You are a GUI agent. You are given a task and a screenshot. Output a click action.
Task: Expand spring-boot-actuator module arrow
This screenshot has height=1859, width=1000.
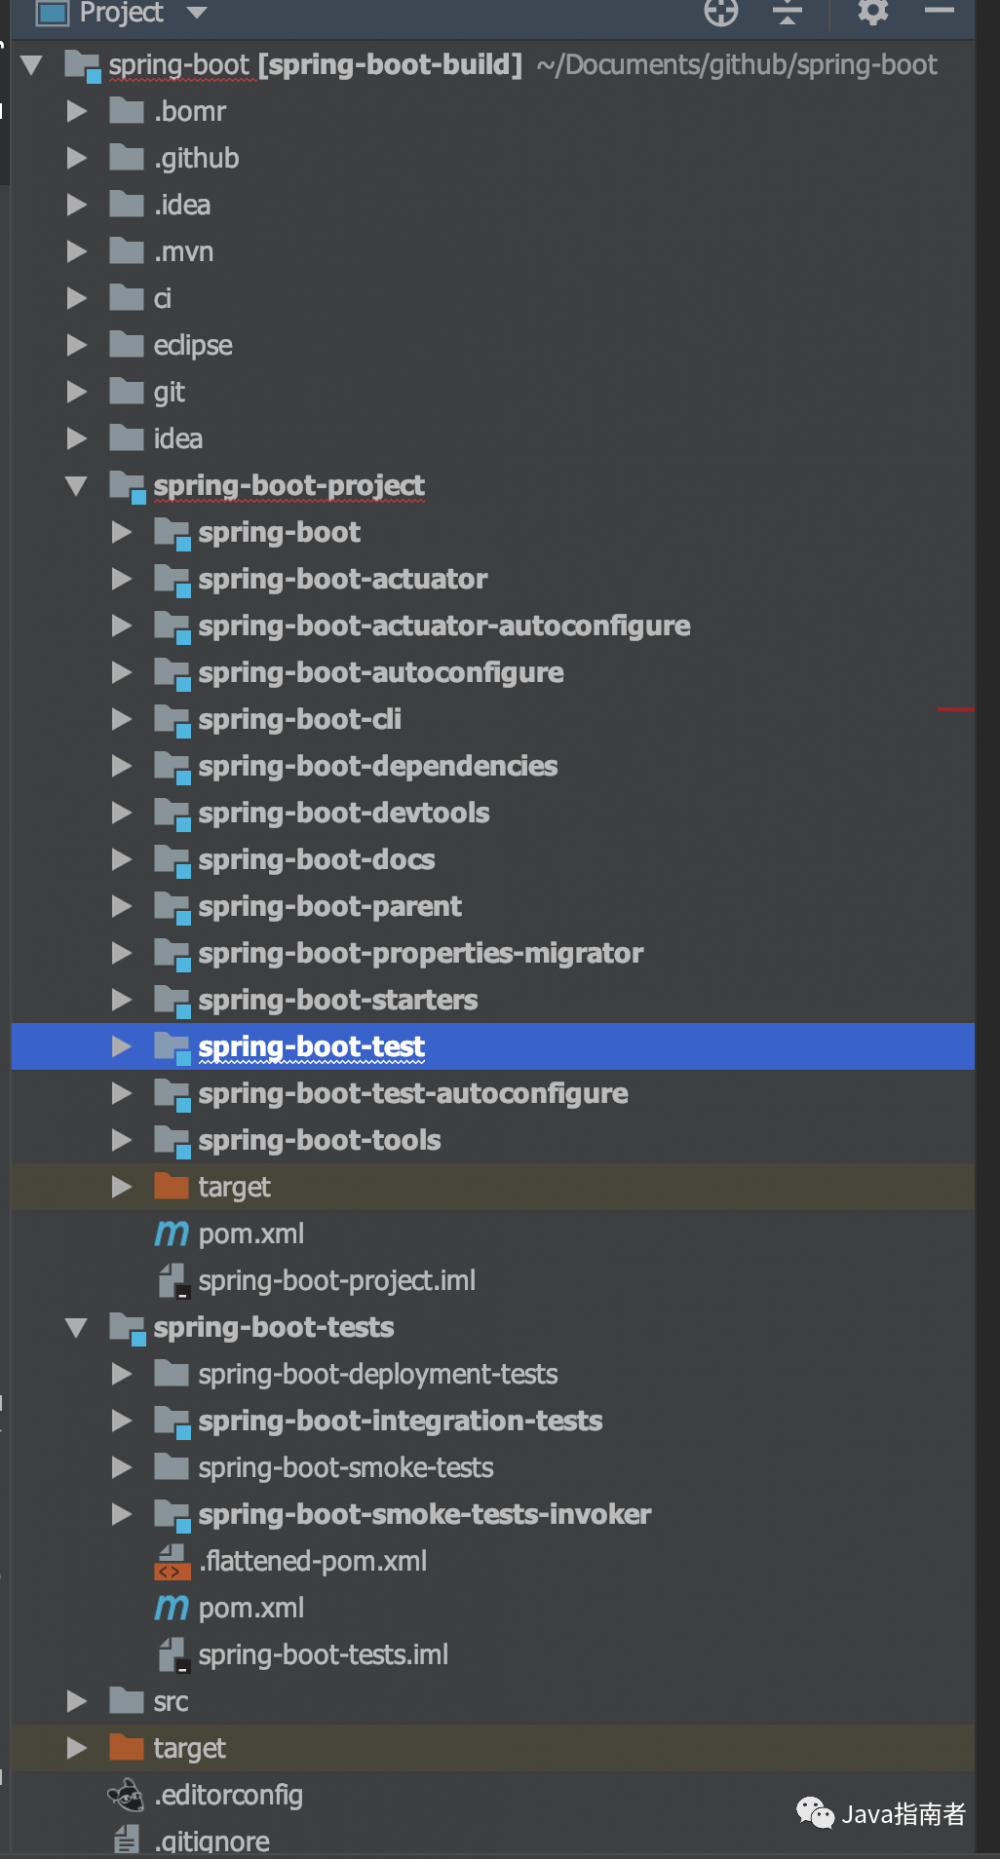point(122,578)
